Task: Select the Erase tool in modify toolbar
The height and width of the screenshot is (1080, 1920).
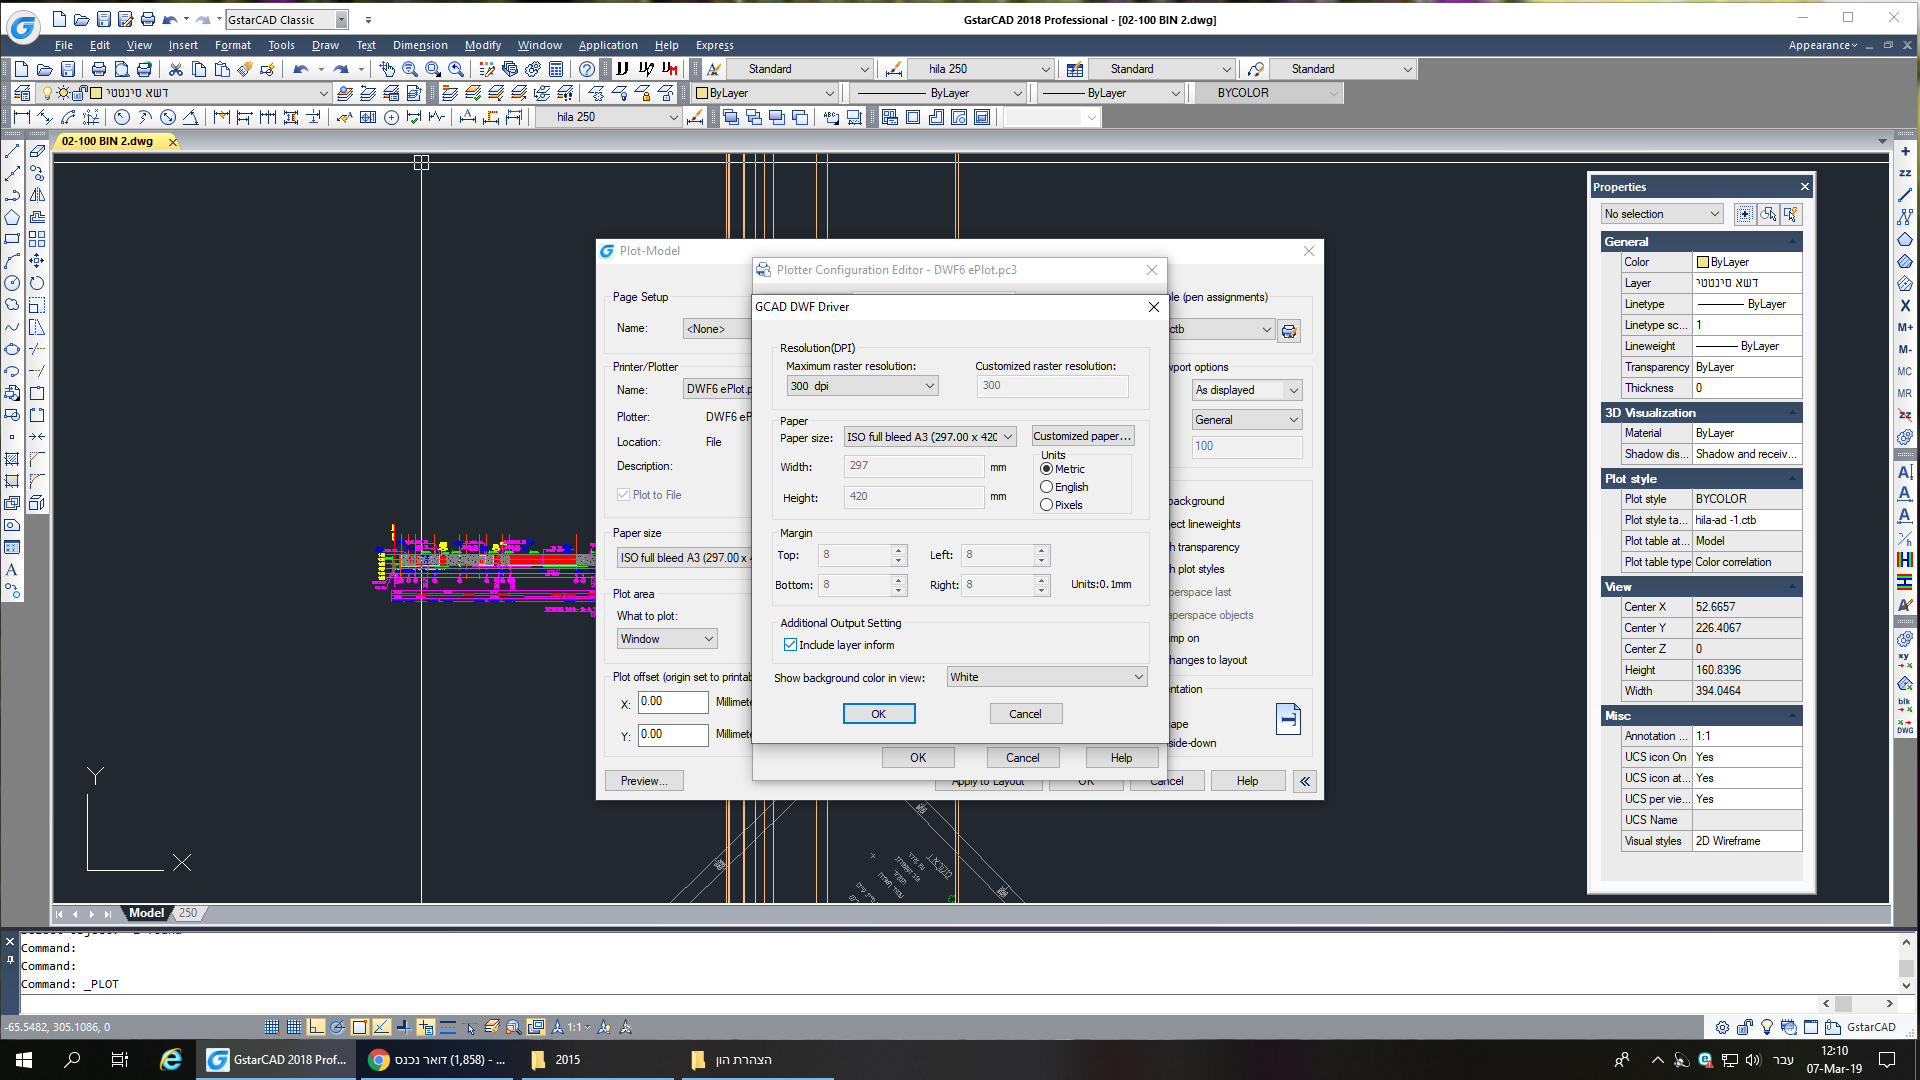Action: click(37, 151)
